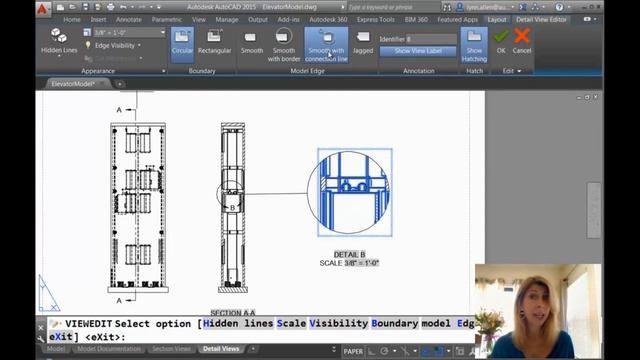The width and height of the screenshot is (640, 360).
Task: Toggle PAPER space in status bar
Action: (353, 351)
